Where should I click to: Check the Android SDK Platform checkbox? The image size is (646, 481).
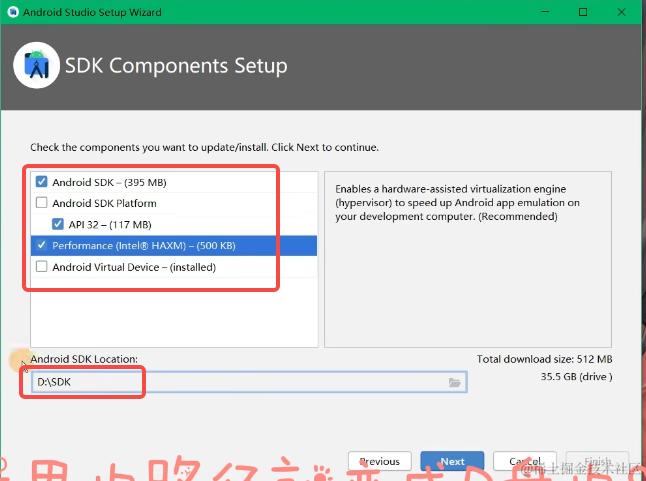[42, 203]
